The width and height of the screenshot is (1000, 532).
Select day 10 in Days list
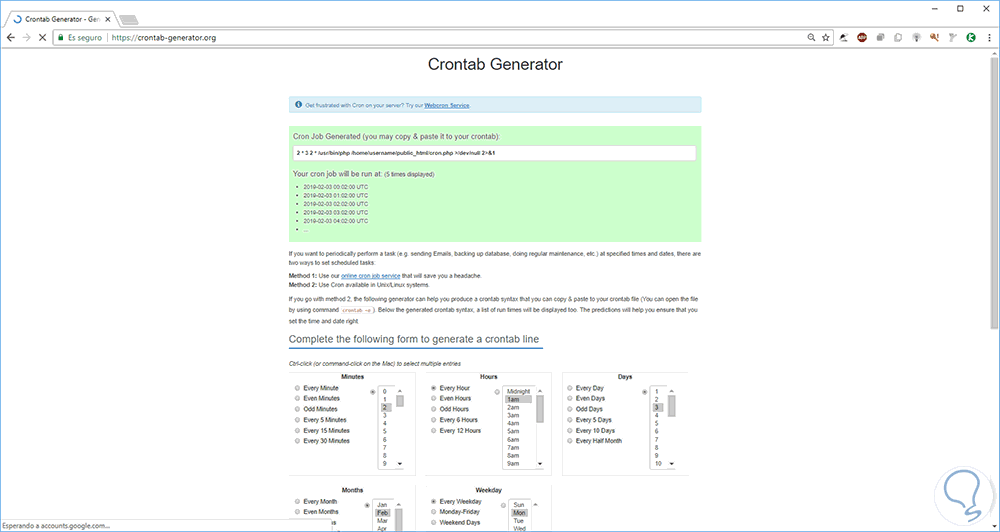658,464
